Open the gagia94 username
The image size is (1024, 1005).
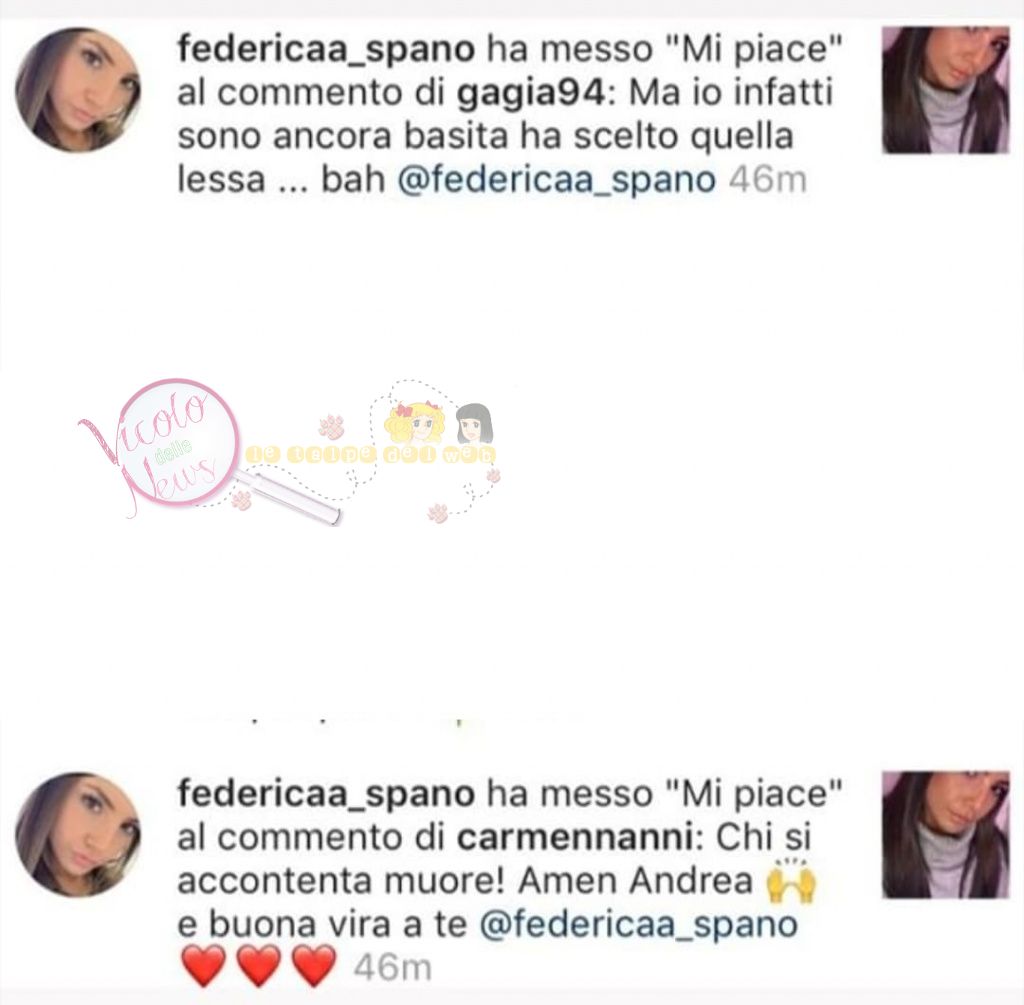pyautogui.click(x=532, y=93)
